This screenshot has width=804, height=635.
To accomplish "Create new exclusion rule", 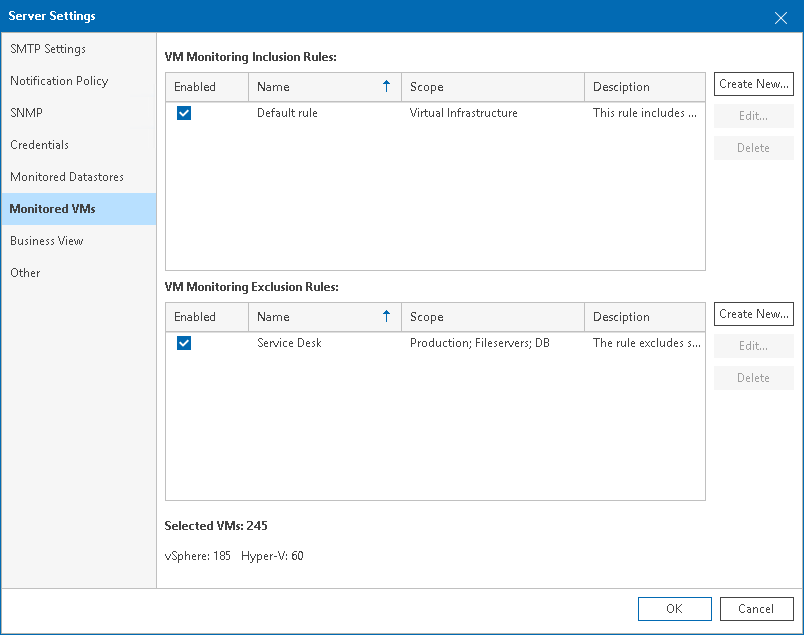I will pyautogui.click(x=753, y=314).
